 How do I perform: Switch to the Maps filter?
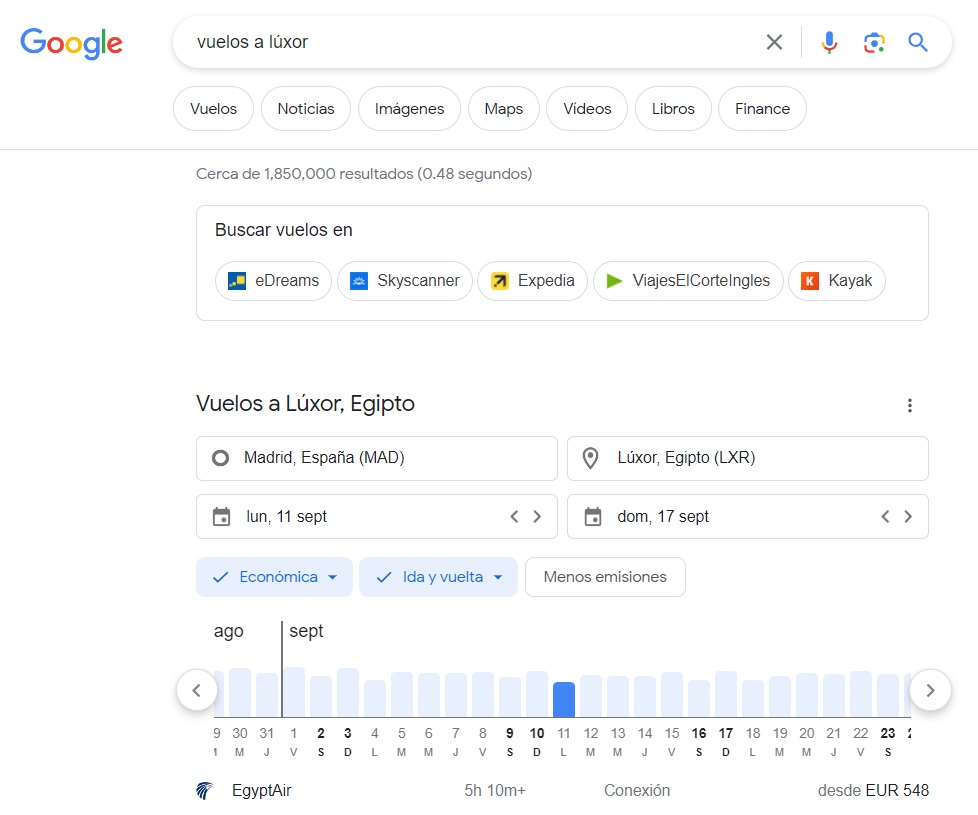click(503, 109)
